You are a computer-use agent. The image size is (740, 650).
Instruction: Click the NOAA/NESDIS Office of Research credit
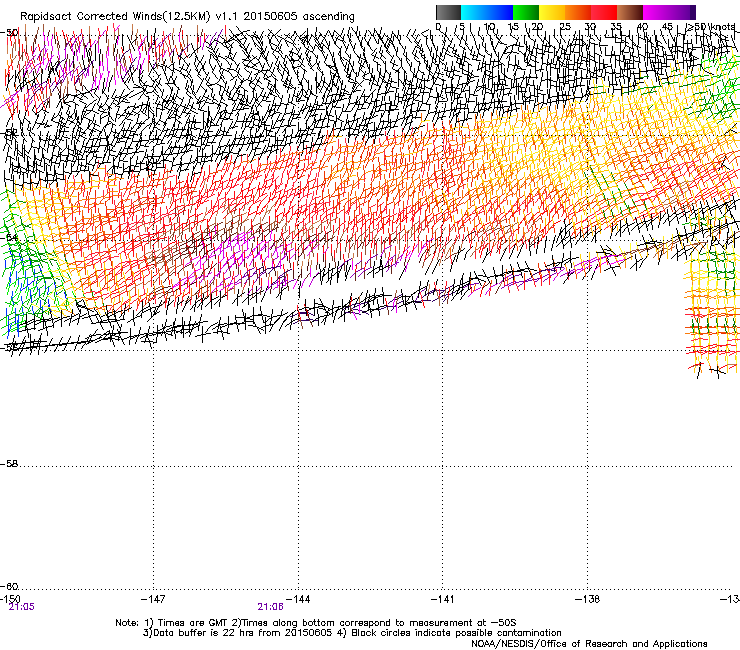pos(589,644)
